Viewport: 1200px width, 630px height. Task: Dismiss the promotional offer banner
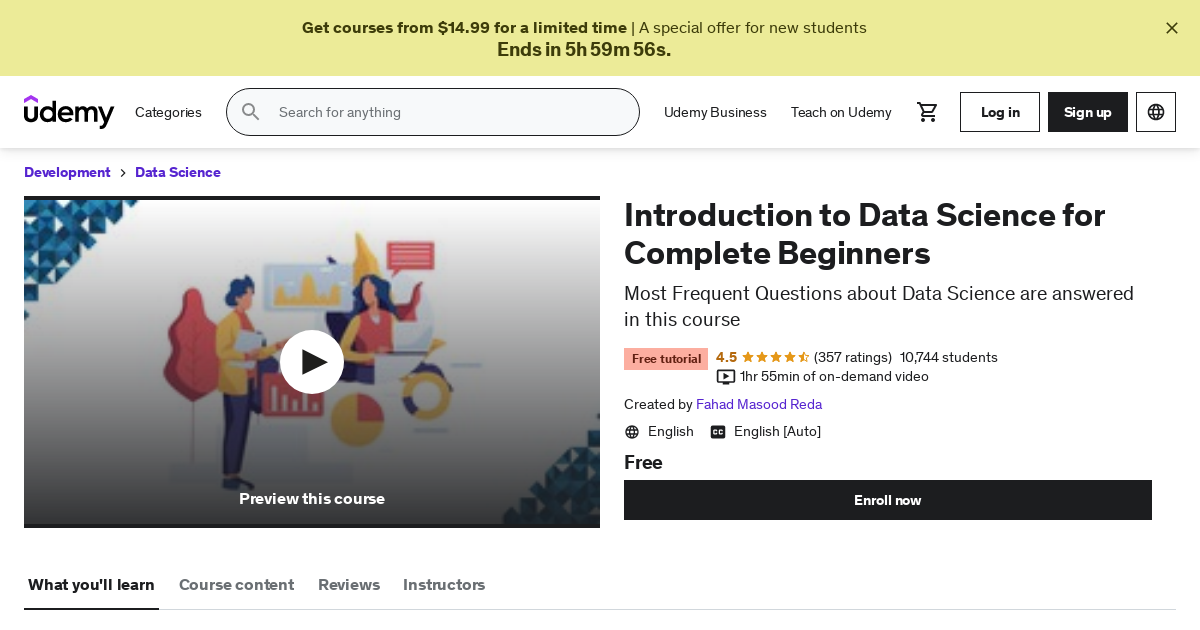point(1172,28)
